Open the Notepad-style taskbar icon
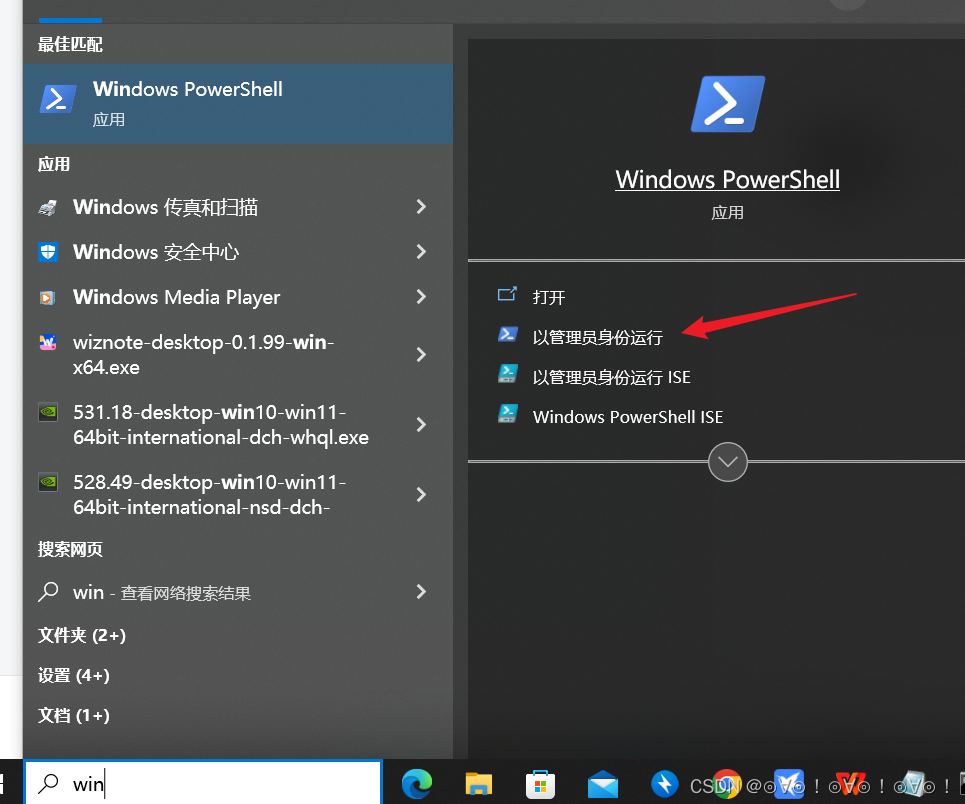The height and width of the screenshot is (804, 965). pos(913,784)
